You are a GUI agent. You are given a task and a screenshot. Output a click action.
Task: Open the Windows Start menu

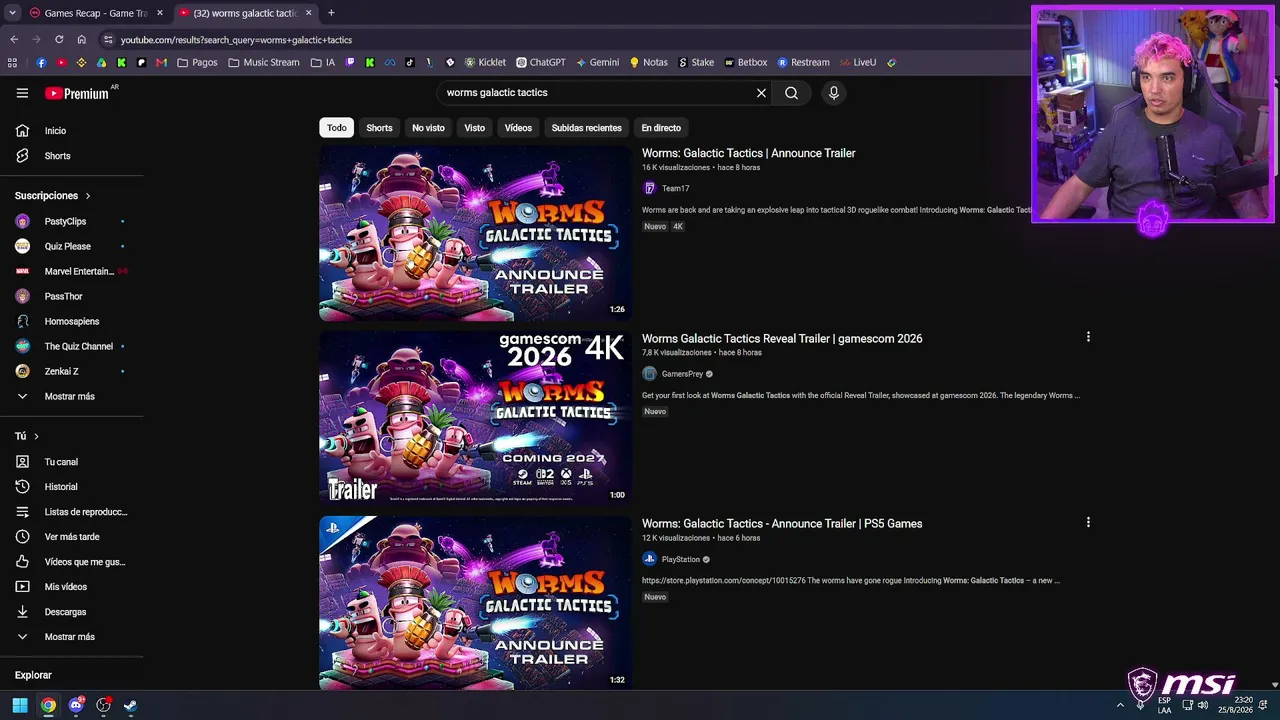[20, 705]
